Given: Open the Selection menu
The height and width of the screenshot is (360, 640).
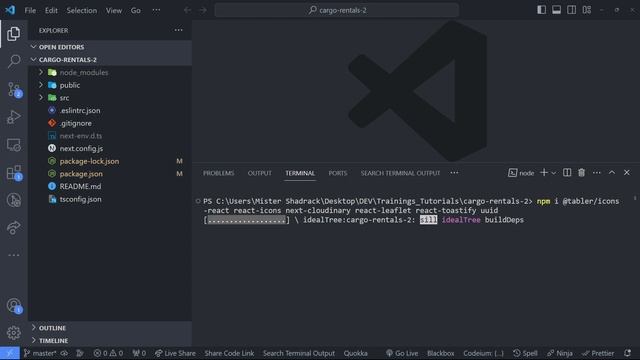Looking at the screenshot, I should tap(82, 10).
